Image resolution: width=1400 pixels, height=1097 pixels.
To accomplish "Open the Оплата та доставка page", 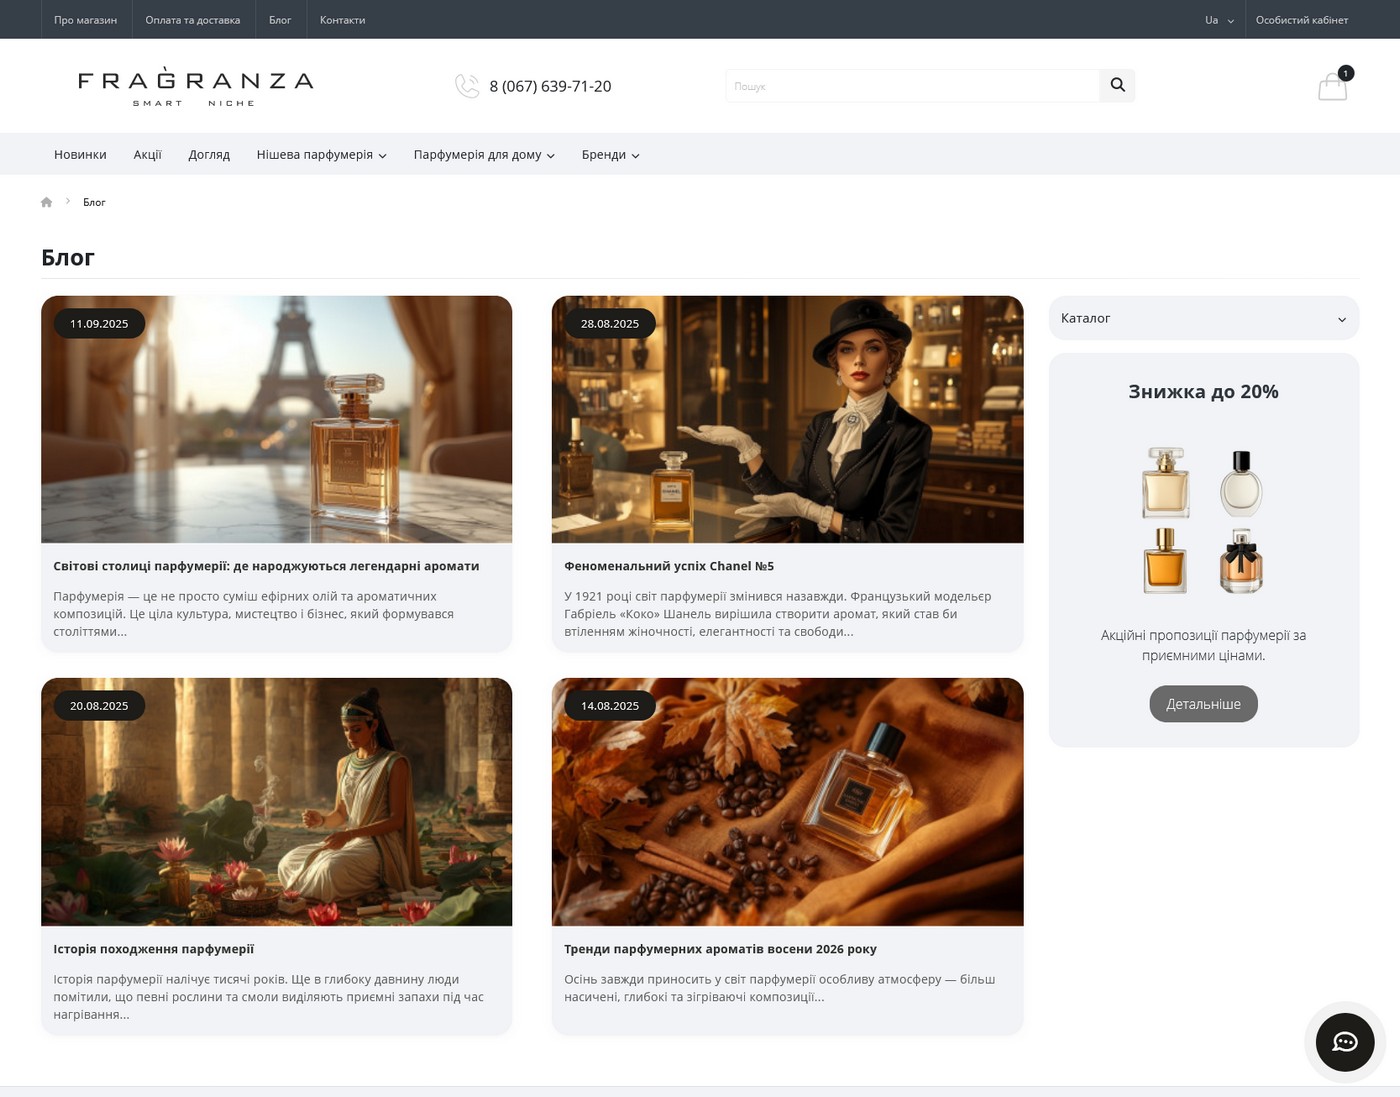I will pos(192,20).
